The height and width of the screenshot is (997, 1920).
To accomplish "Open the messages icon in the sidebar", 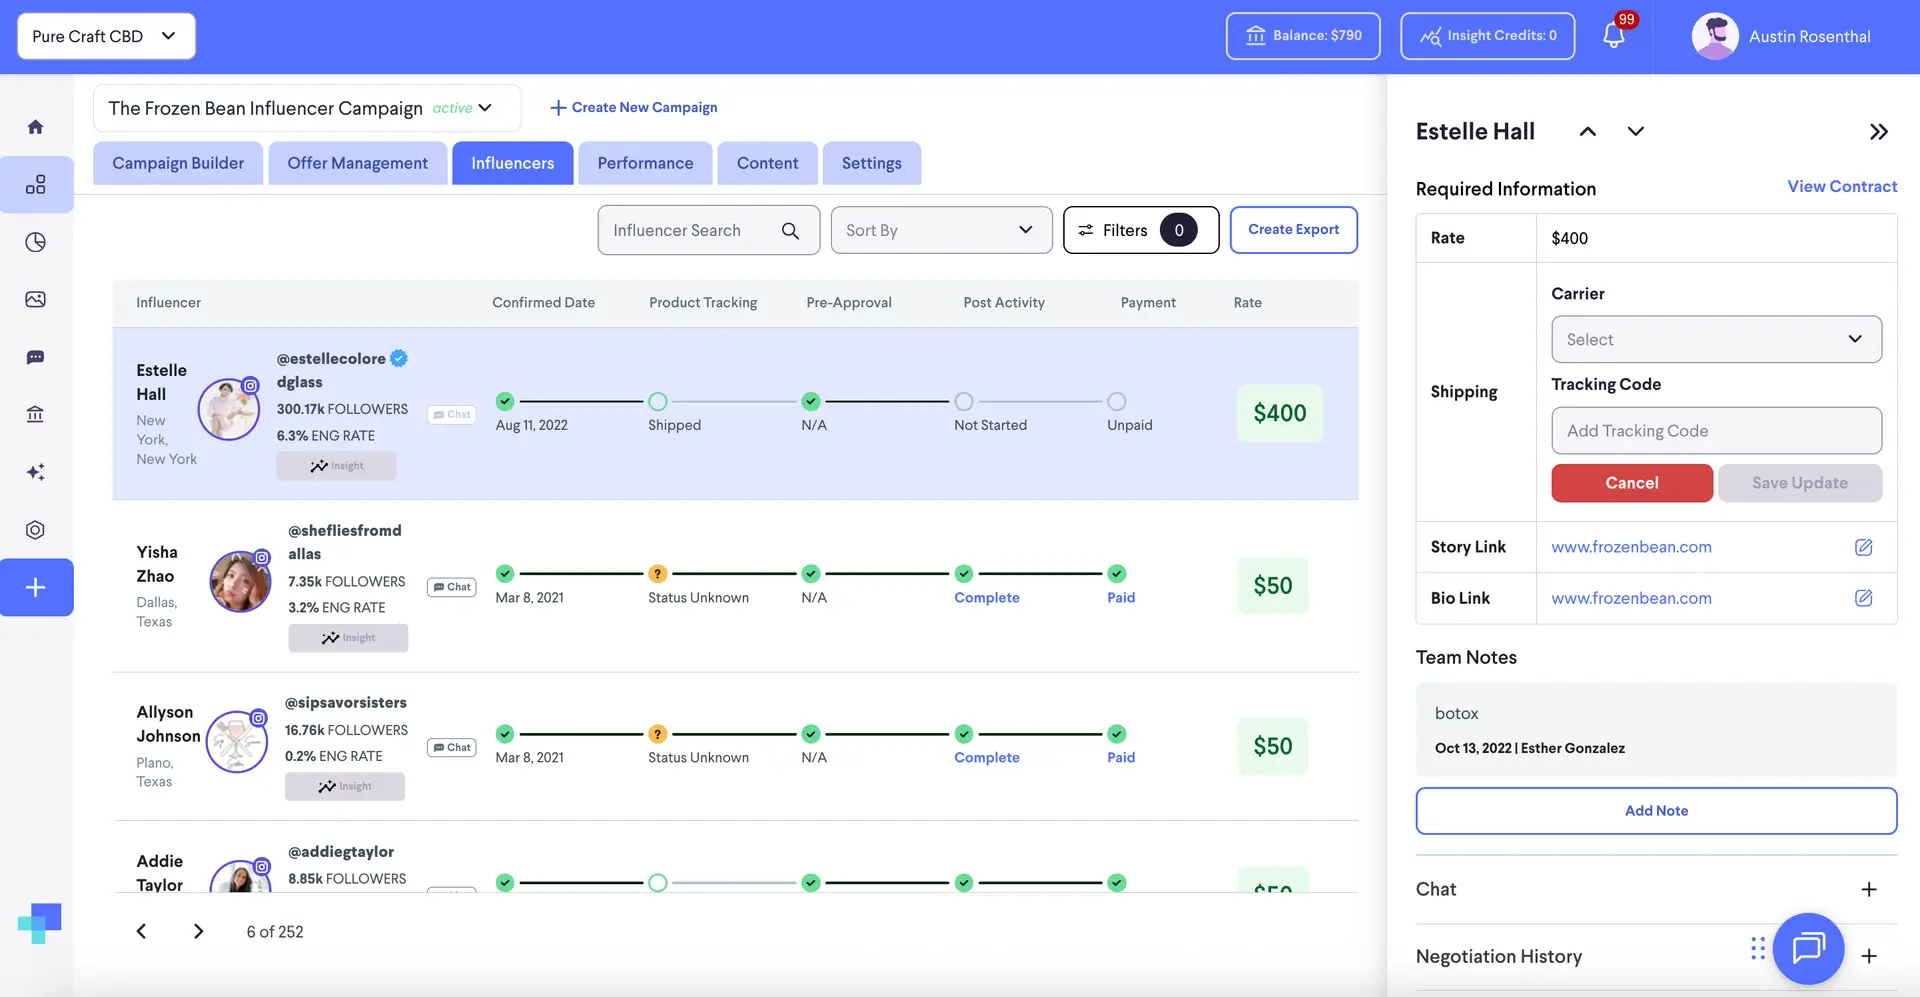I will tap(35, 357).
